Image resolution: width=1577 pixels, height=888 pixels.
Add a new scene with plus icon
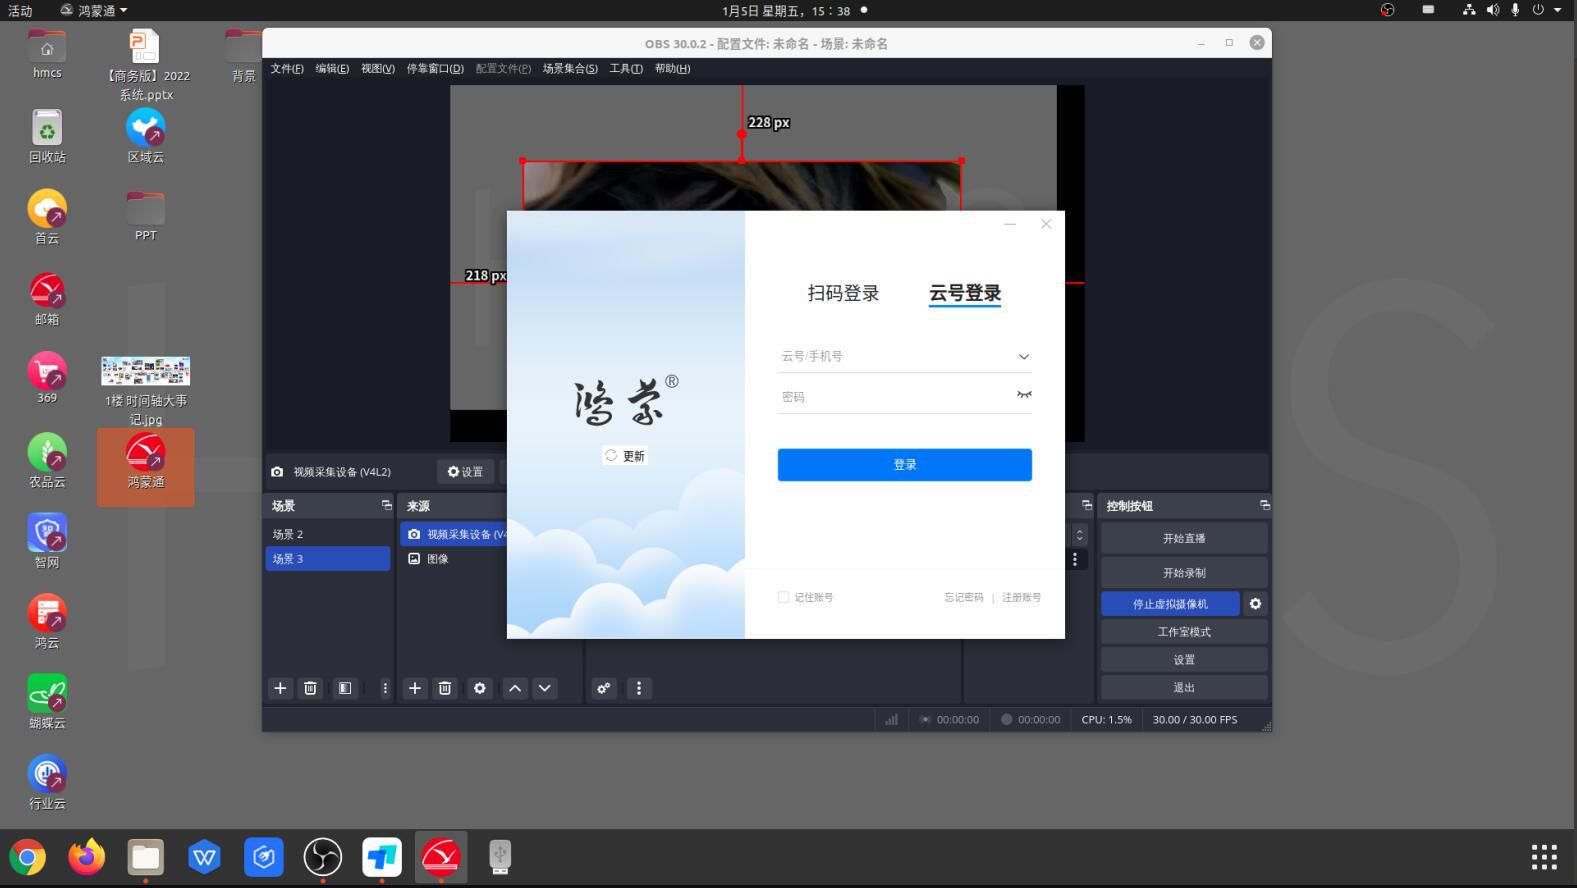(280, 688)
